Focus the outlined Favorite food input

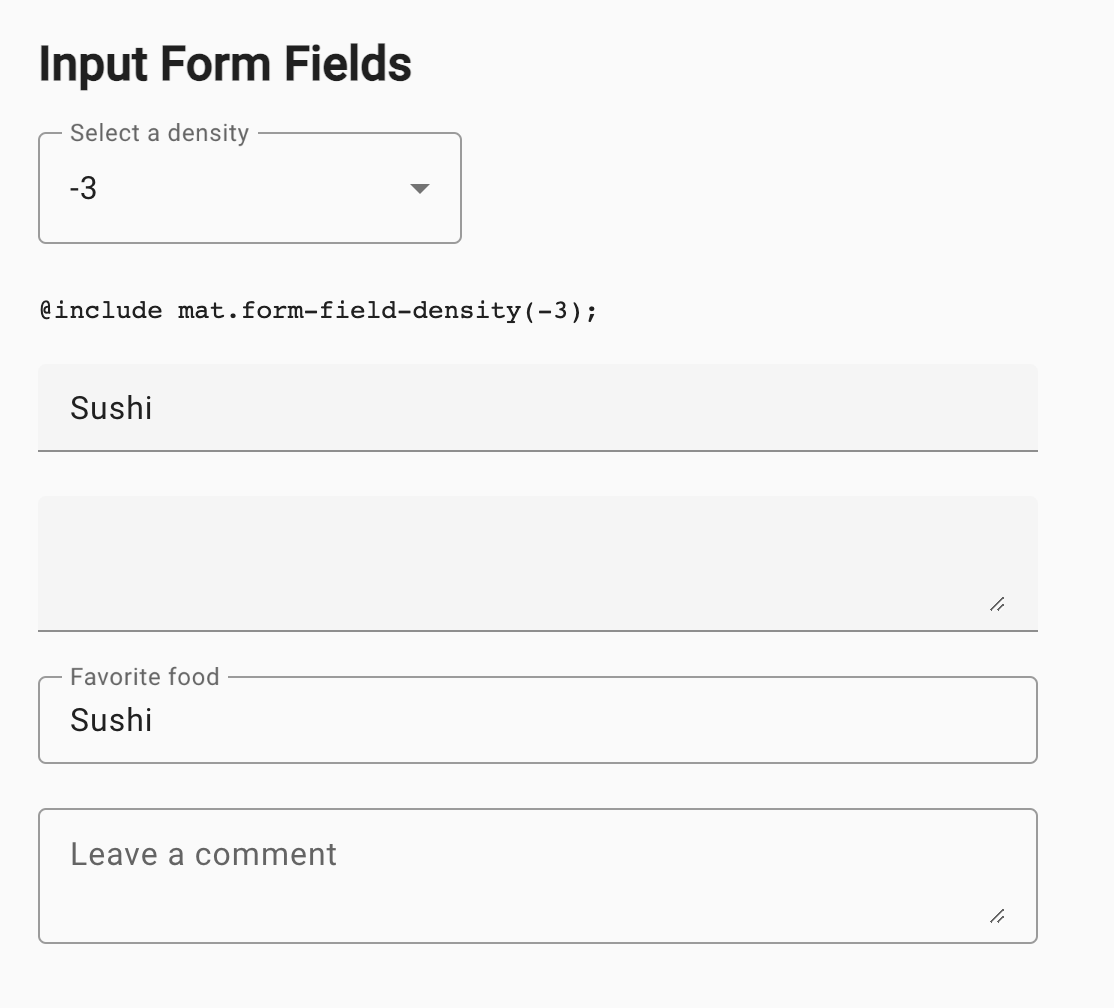point(538,720)
